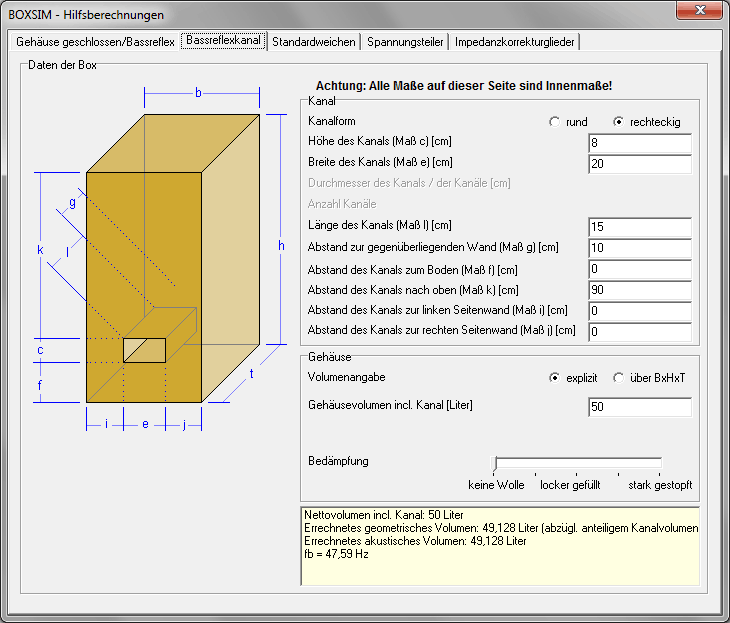Click Abstand des Kanals zum Boden field
The image size is (730, 623).
640,269
